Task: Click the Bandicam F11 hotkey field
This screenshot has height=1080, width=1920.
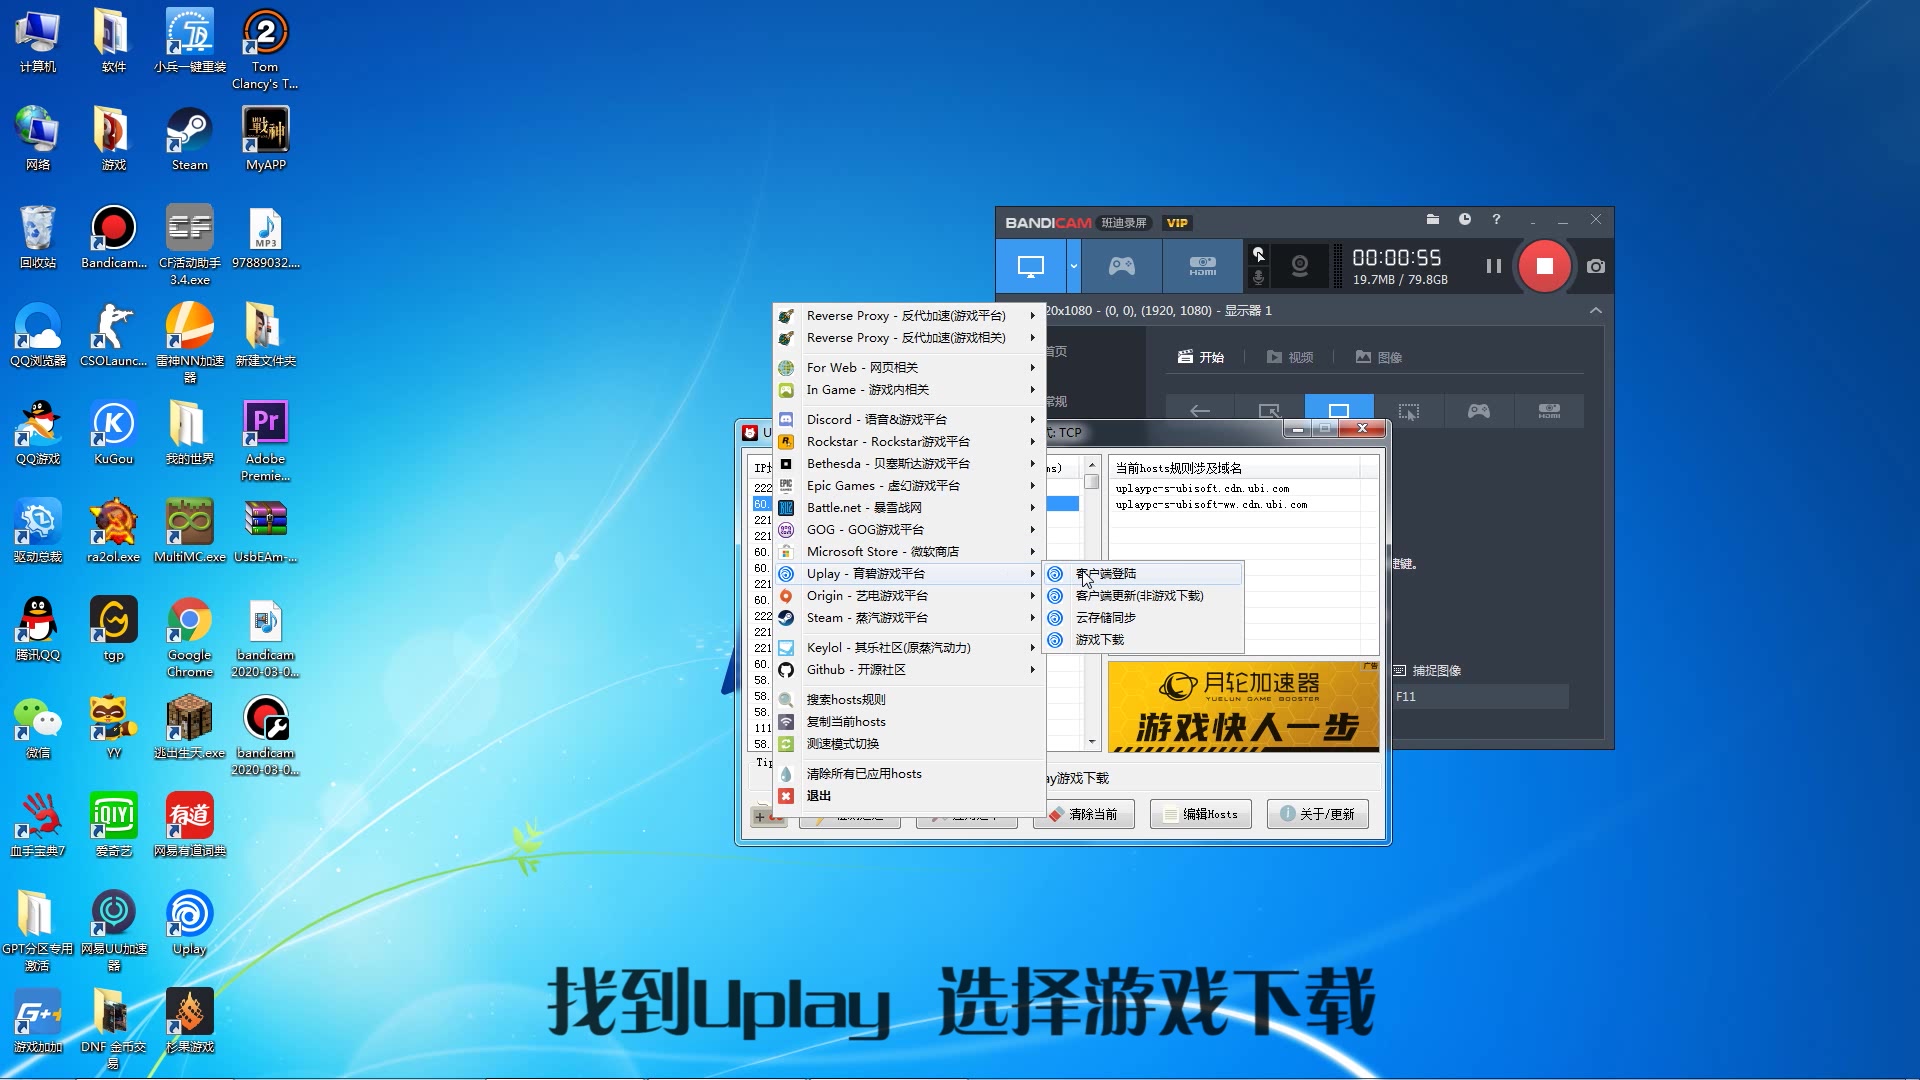Action: 1480,697
